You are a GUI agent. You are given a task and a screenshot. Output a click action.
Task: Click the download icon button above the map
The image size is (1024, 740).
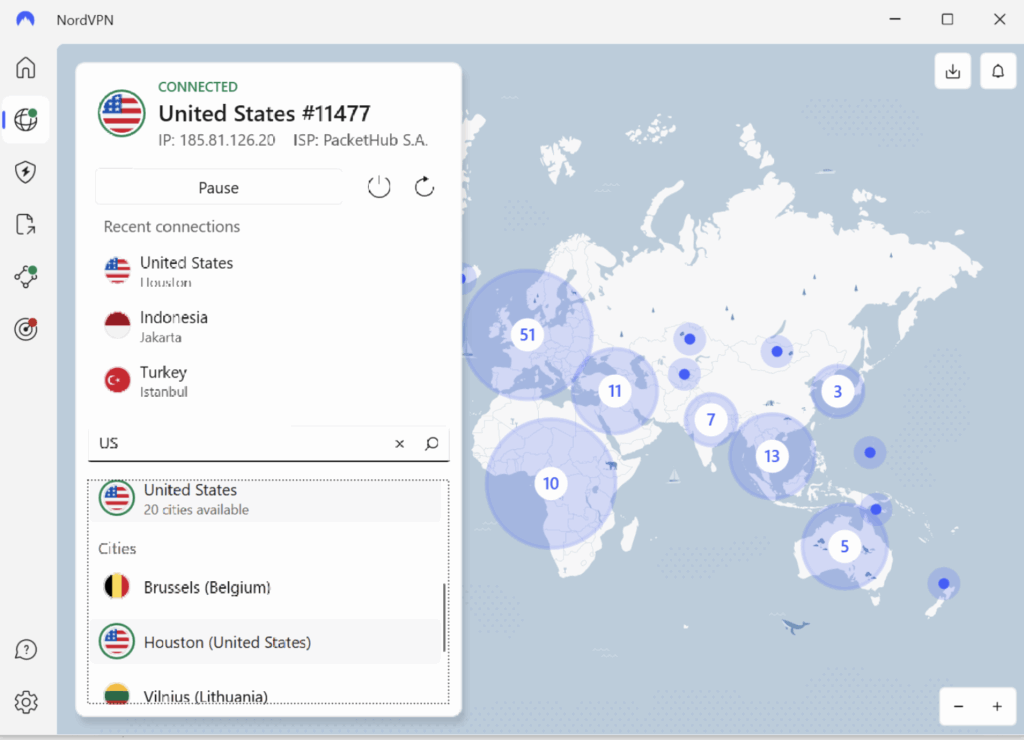click(953, 71)
